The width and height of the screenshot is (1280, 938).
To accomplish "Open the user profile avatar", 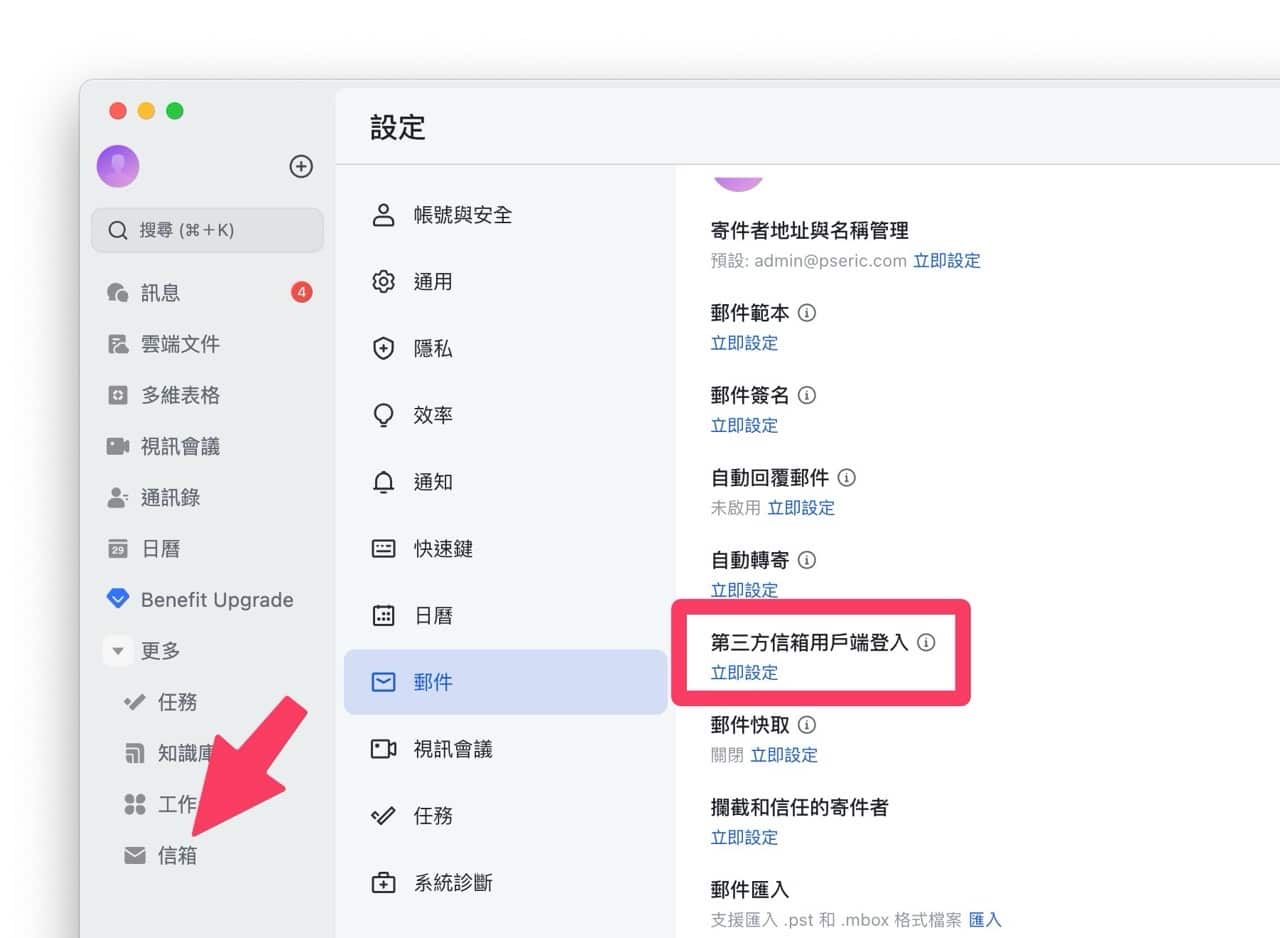I will click(118, 166).
